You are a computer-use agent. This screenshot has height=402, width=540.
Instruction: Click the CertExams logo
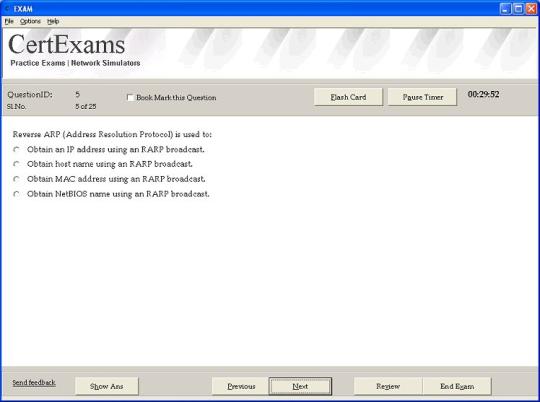tap(66, 45)
